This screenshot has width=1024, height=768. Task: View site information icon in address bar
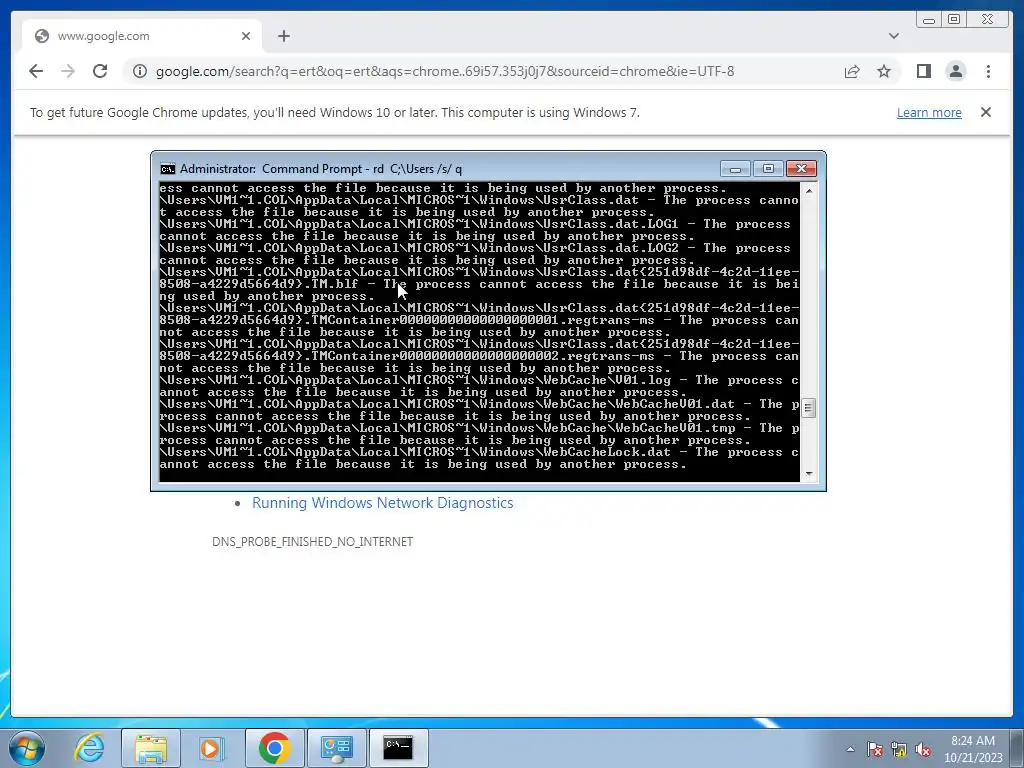[x=140, y=71]
